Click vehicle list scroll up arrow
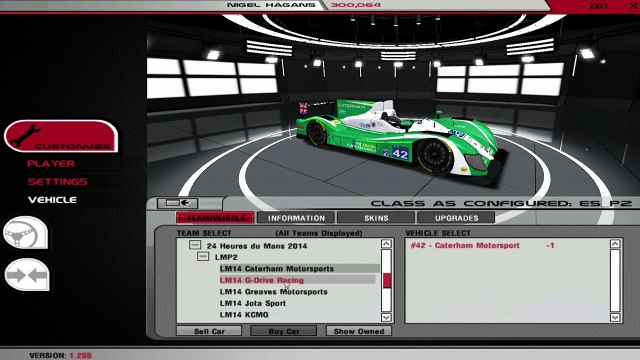This screenshot has width=640, height=360. pos(615,244)
